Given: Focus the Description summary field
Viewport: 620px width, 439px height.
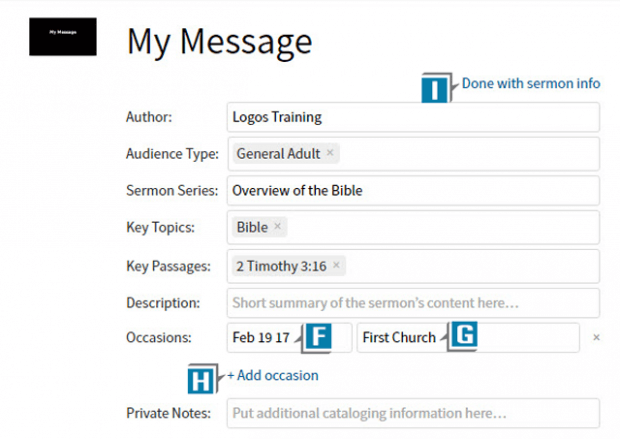Looking at the screenshot, I should click(412, 302).
